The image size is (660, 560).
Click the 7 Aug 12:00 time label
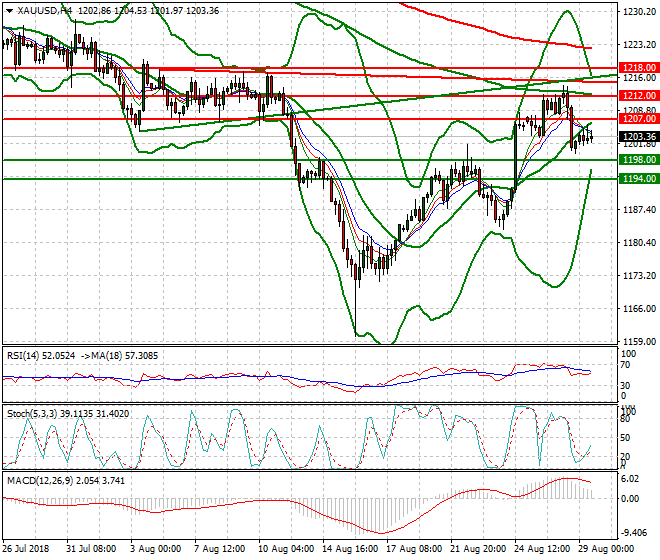[220, 549]
